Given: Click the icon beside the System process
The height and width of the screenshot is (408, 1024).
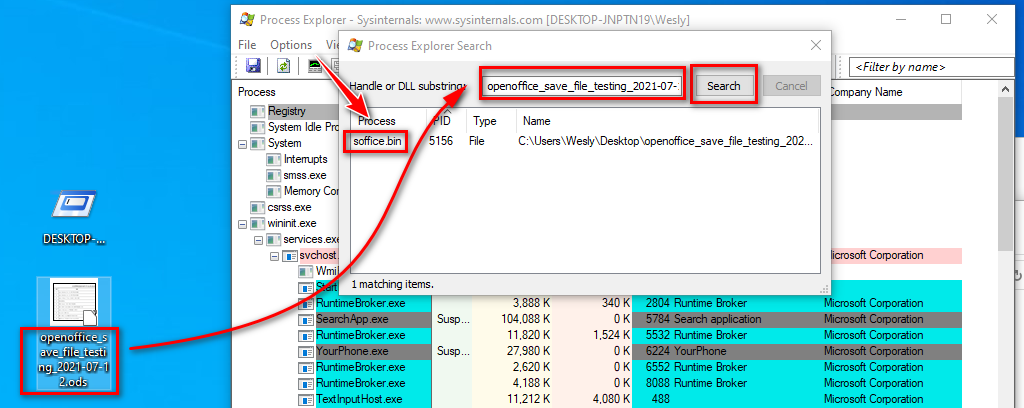Looking at the screenshot, I should [x=258, y=143].
